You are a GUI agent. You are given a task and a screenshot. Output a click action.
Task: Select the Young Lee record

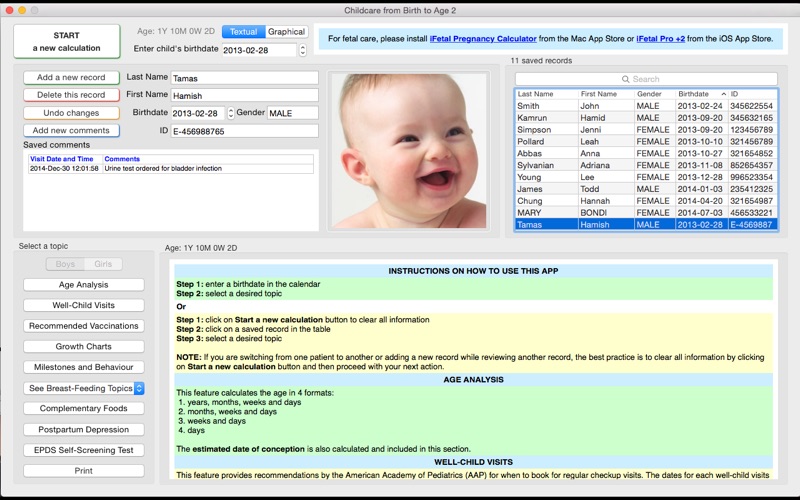point(646,177)
